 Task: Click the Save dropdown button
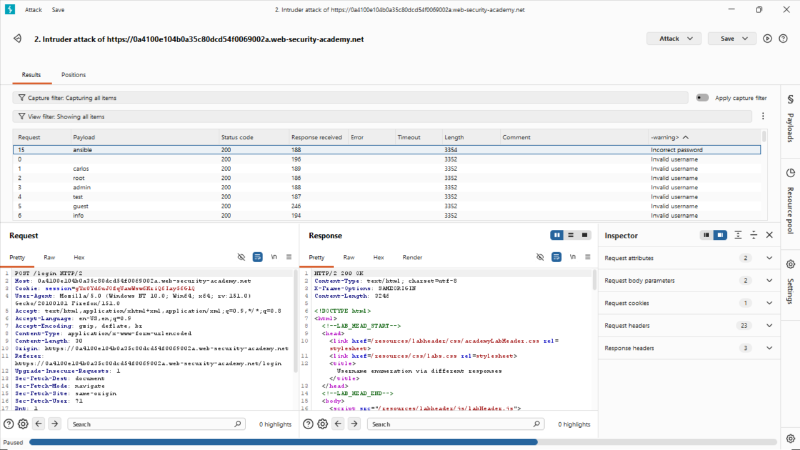(732, 39)
